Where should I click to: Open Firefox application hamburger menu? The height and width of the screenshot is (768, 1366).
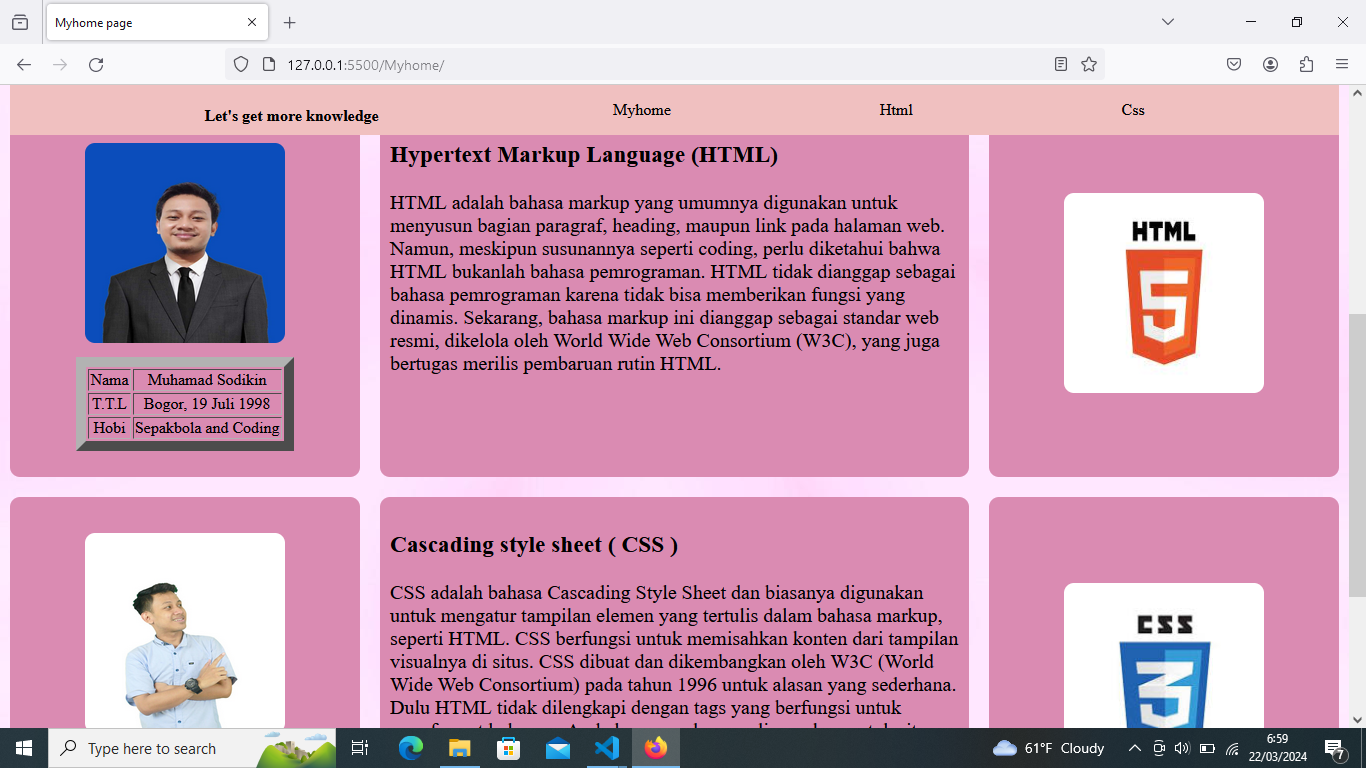1342,65
